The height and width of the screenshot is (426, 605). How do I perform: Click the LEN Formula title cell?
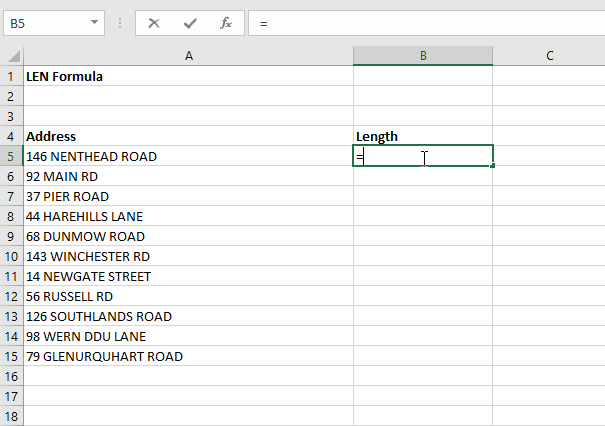[x=188, y=76]
